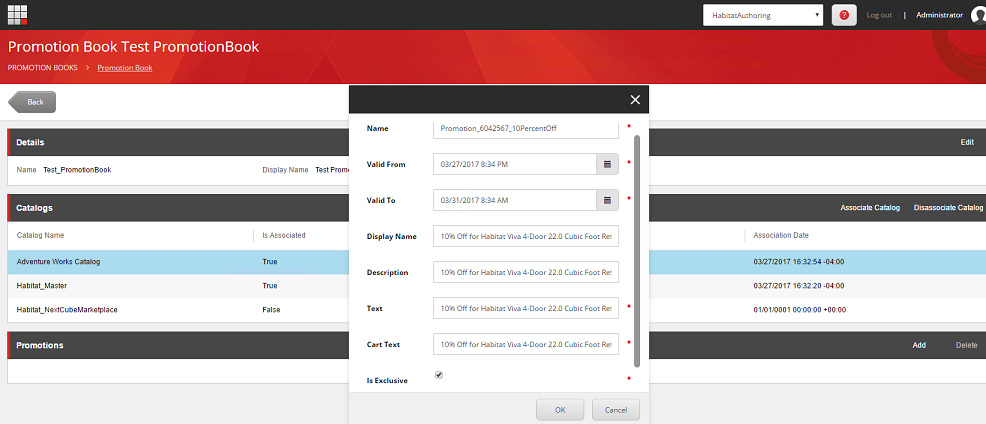Image resolution: width=986 pixels, height=424 pixels.
Task: Open the Promotion Book breadcrumb link
Action: [x=124, y=68]
